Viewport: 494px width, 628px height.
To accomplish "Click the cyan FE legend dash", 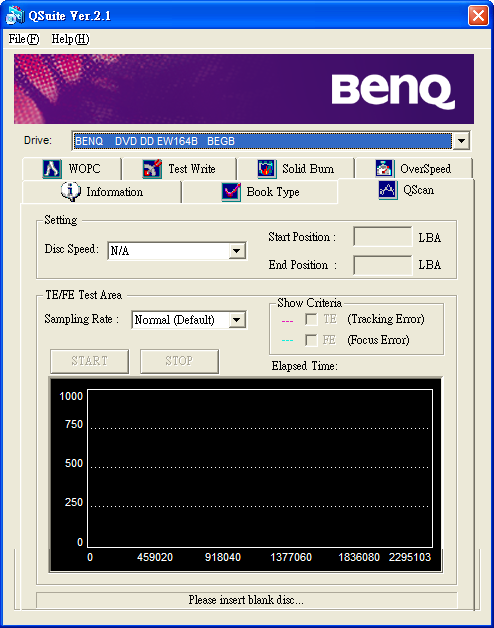I will tap(287, 340).
